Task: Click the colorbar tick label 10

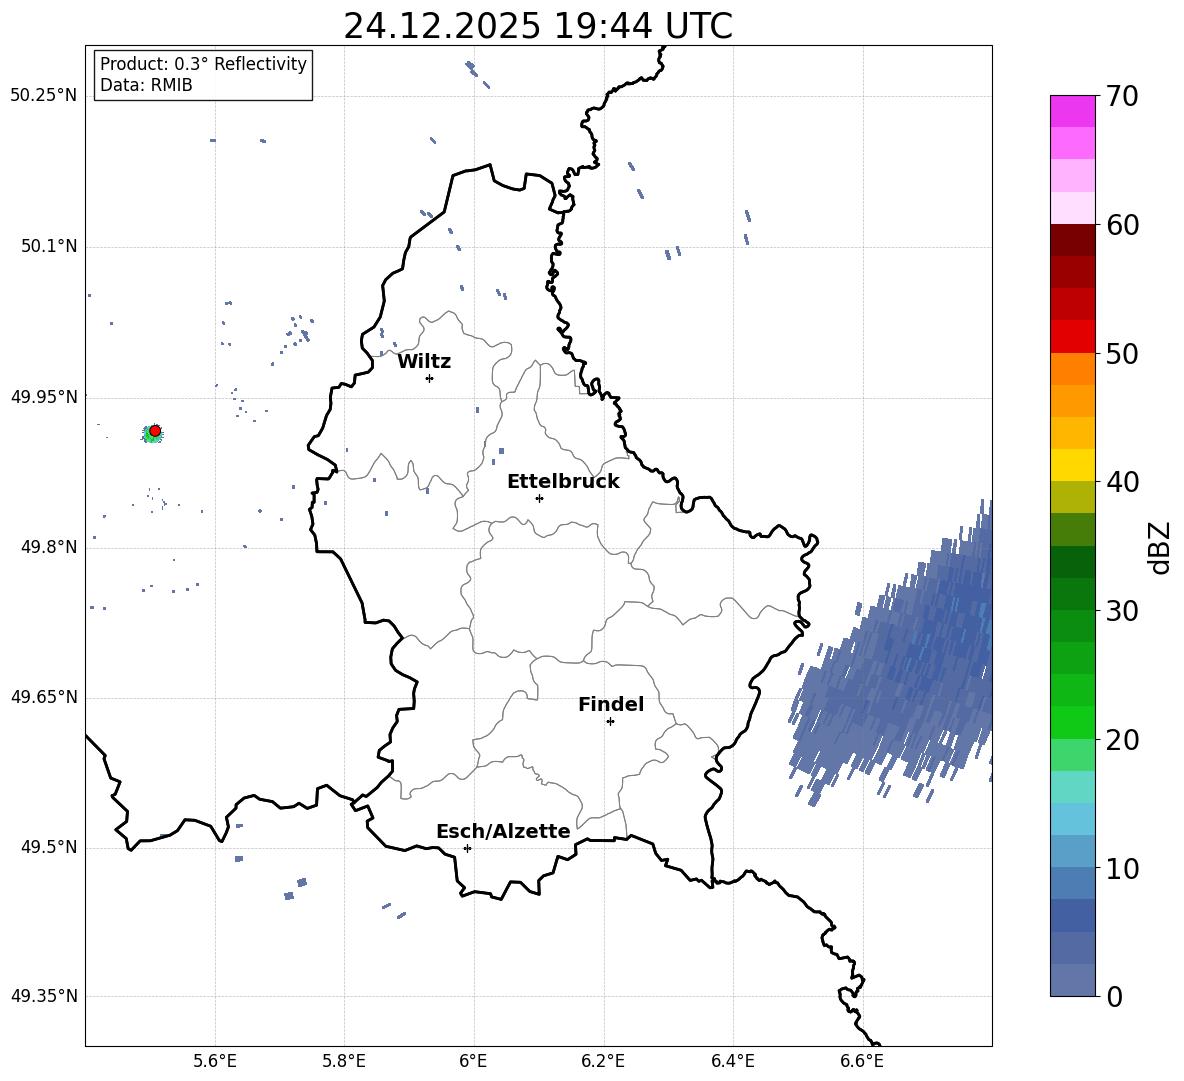Action: click(x=1122, y=868)
